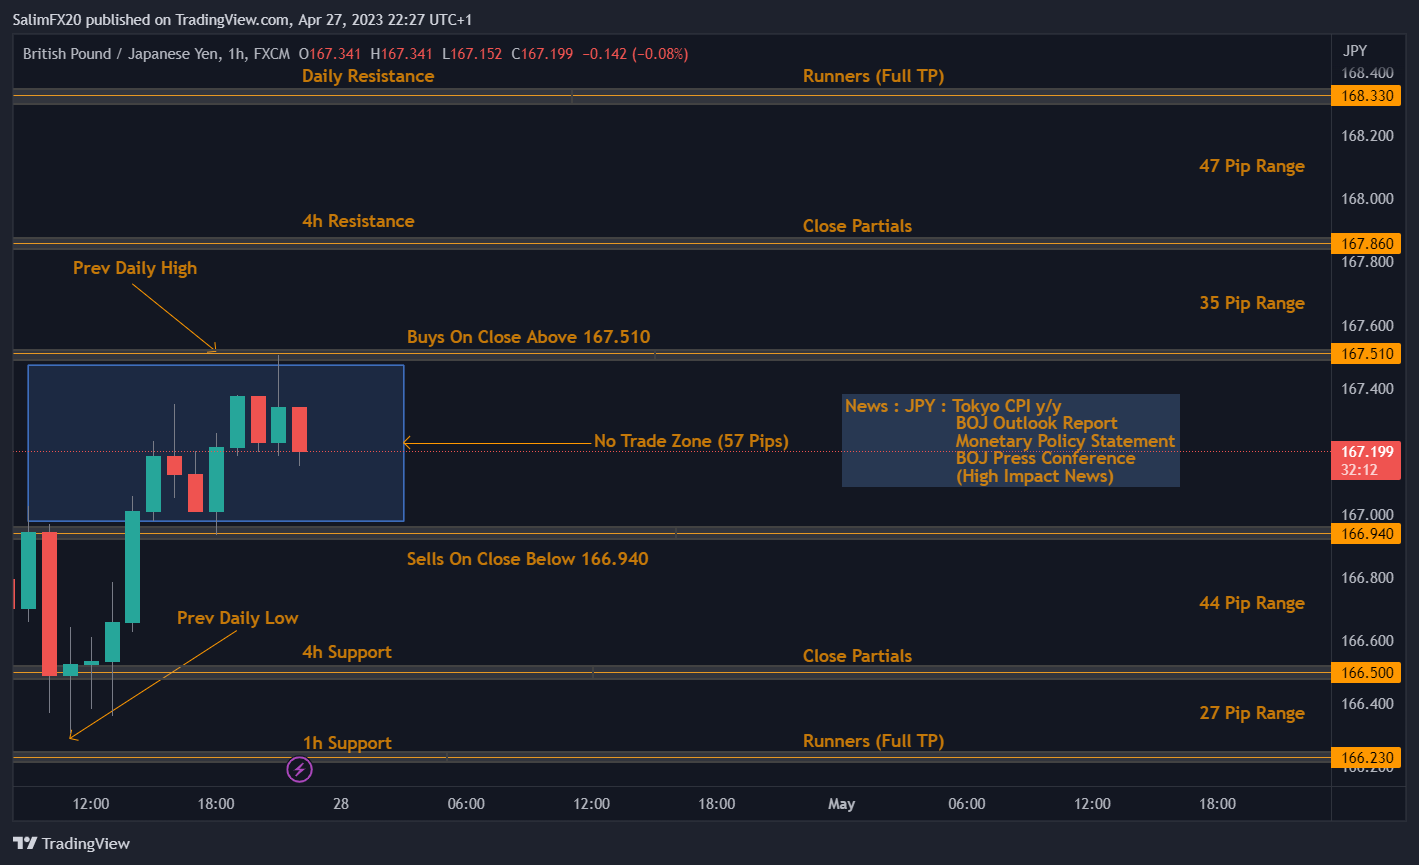Click the JPY currency label on price axis
This screenshot has width=1419, height=865.
coord(1355,51)
